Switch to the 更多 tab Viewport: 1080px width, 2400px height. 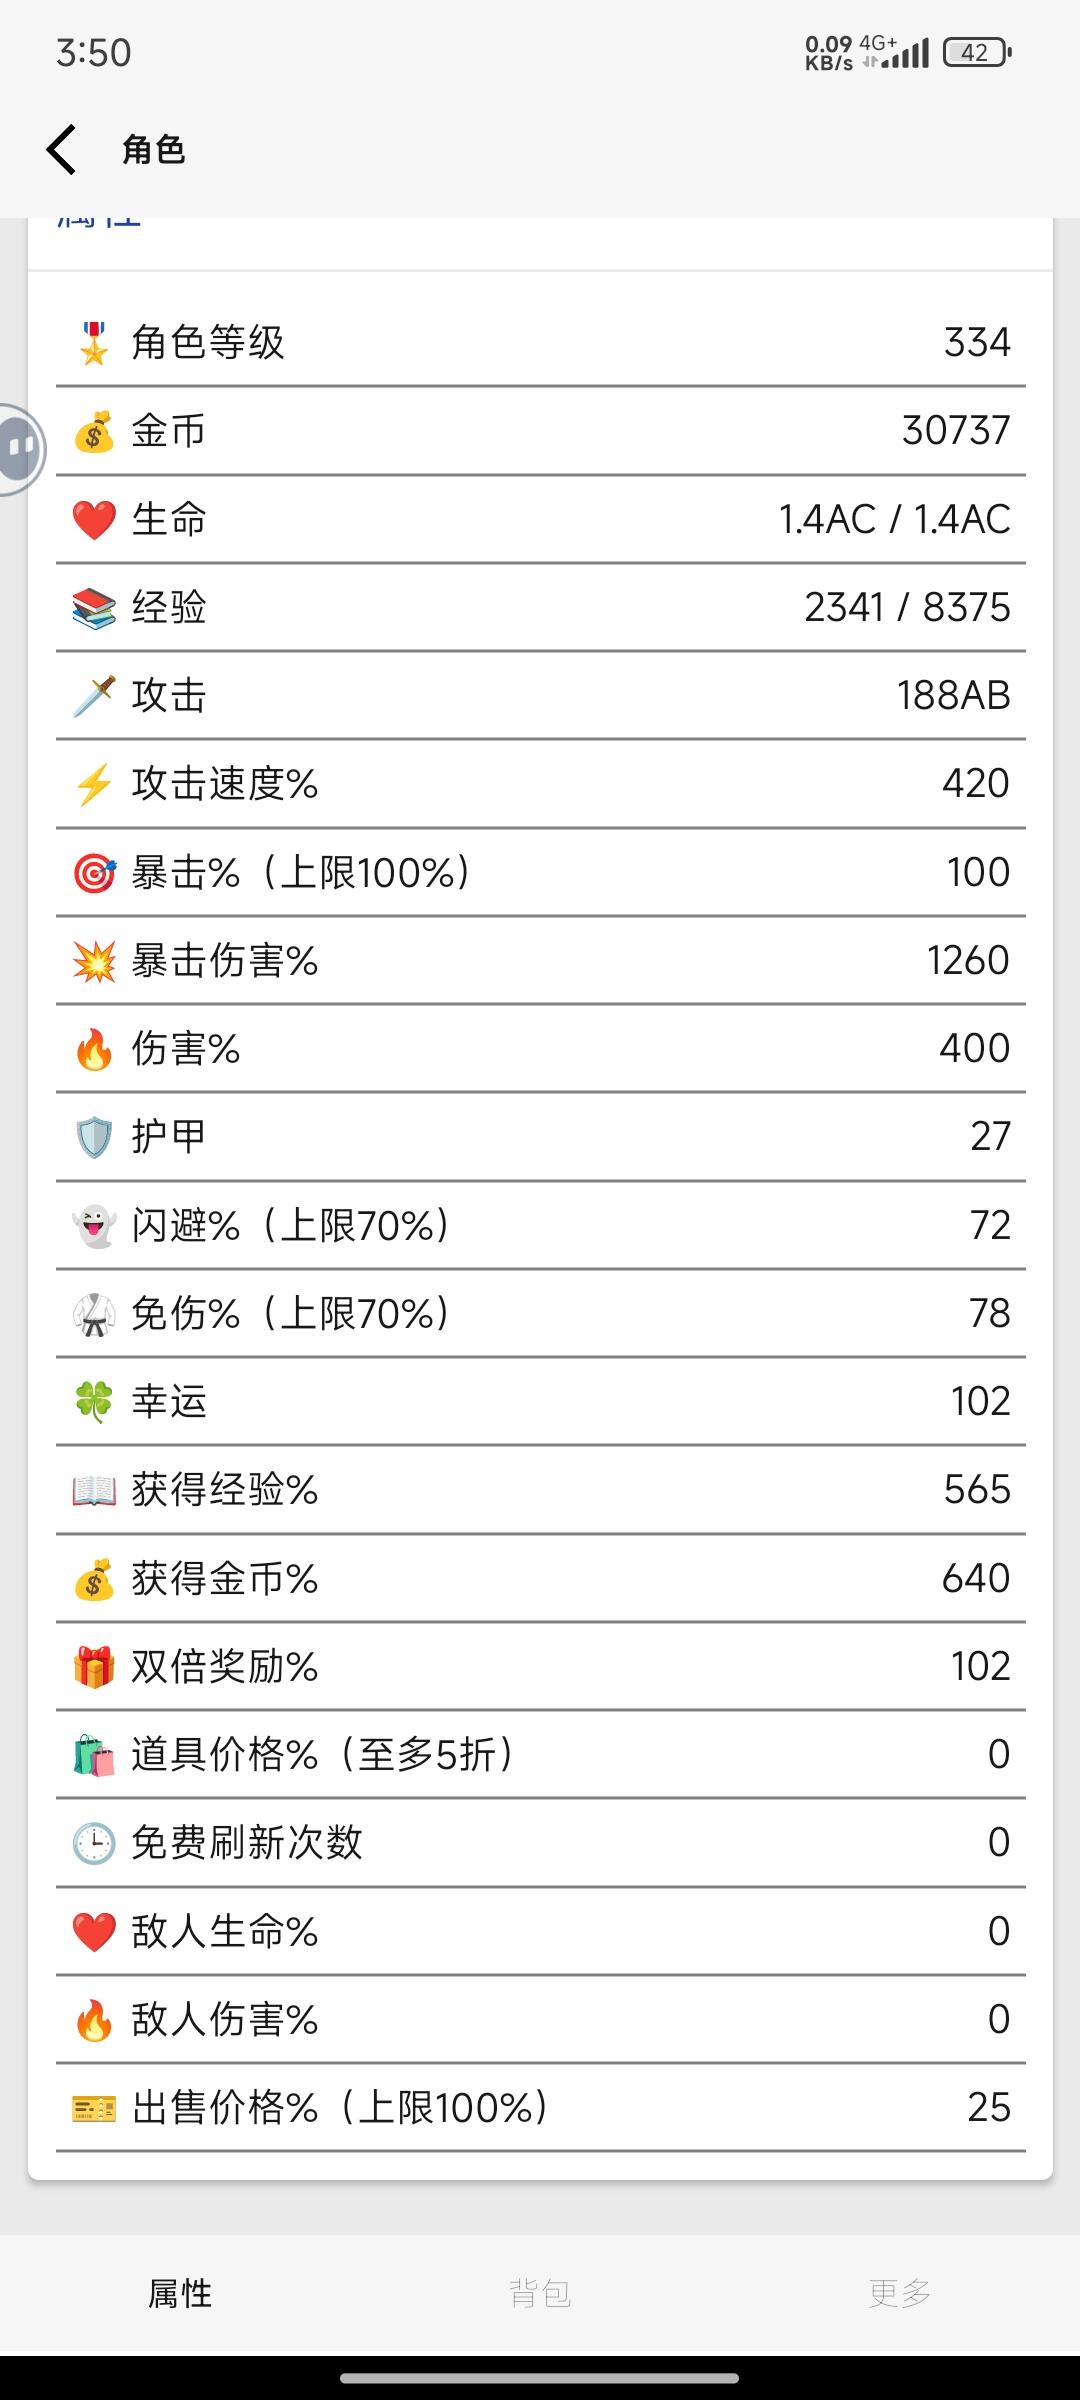(x=899, y=2292)
